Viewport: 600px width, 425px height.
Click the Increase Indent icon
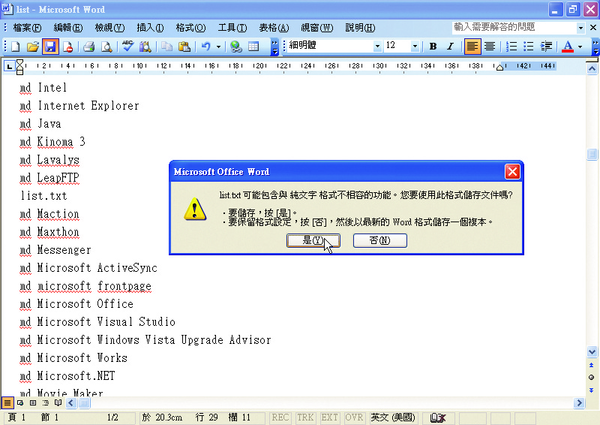[x=546, y=46]
